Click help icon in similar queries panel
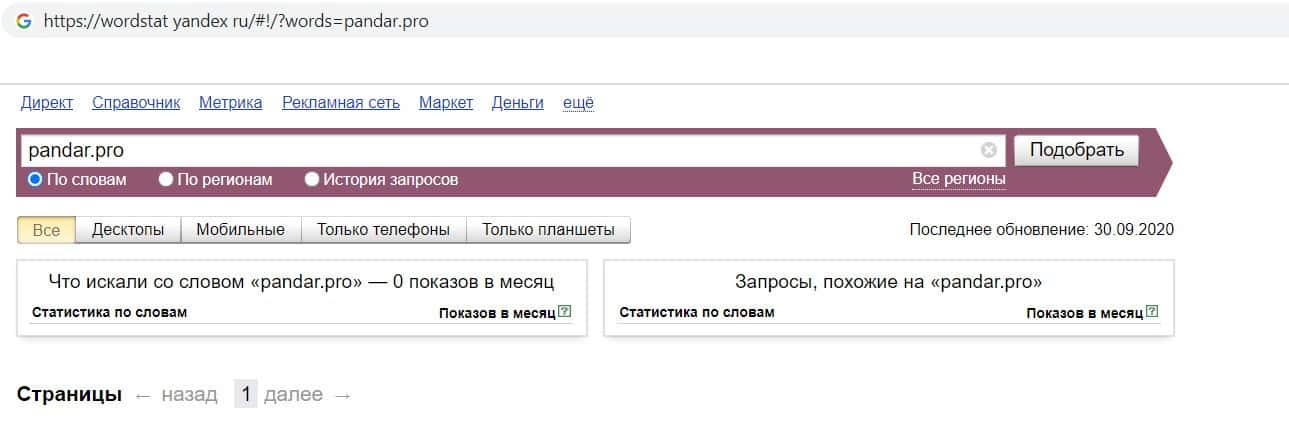The image size is (1289, 444). point(1152,312)
